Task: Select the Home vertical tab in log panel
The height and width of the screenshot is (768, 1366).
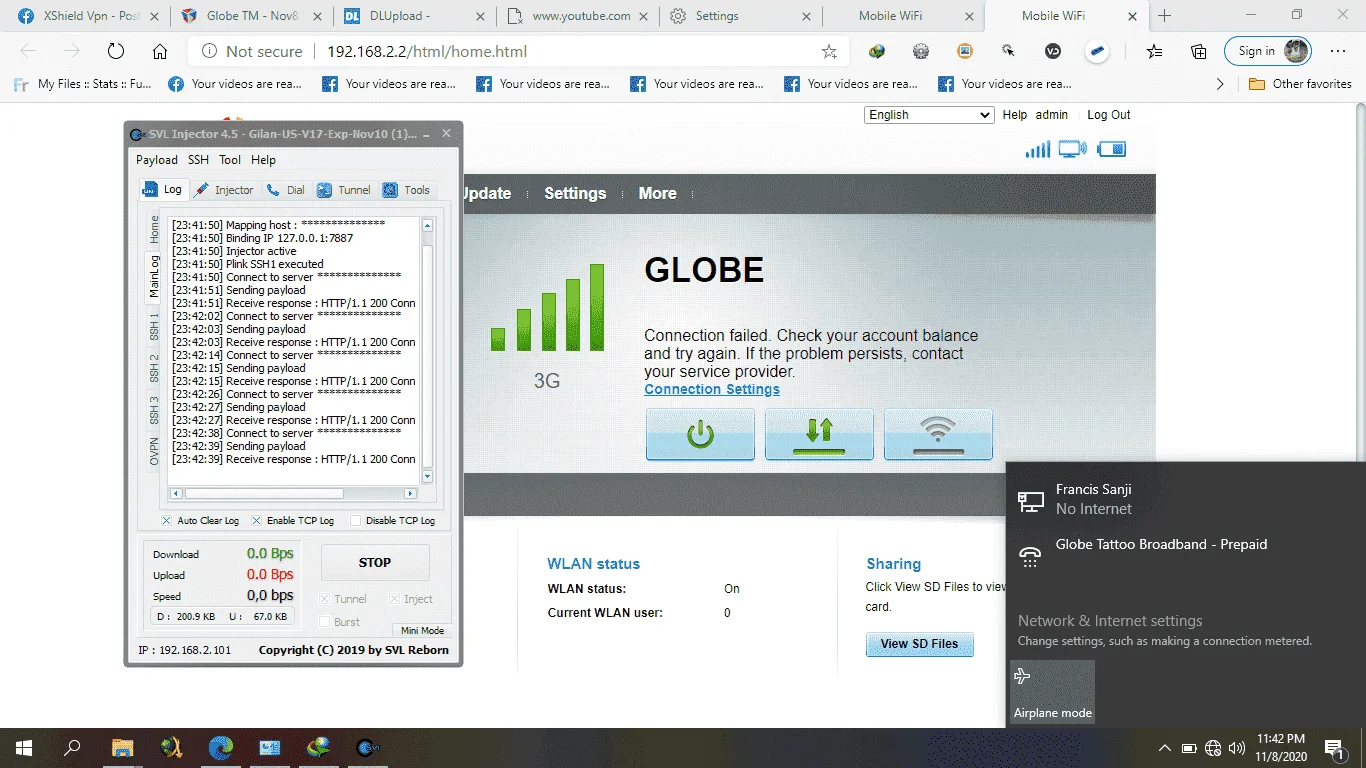Action: (x=154, y=229)
